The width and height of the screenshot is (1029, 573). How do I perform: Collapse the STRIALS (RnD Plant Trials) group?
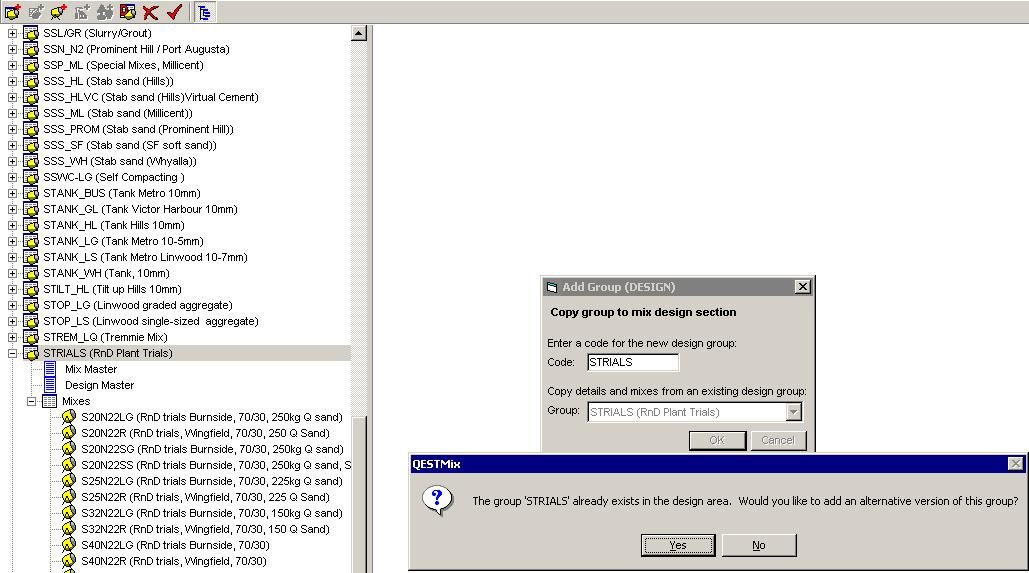(x=13, y=353)
